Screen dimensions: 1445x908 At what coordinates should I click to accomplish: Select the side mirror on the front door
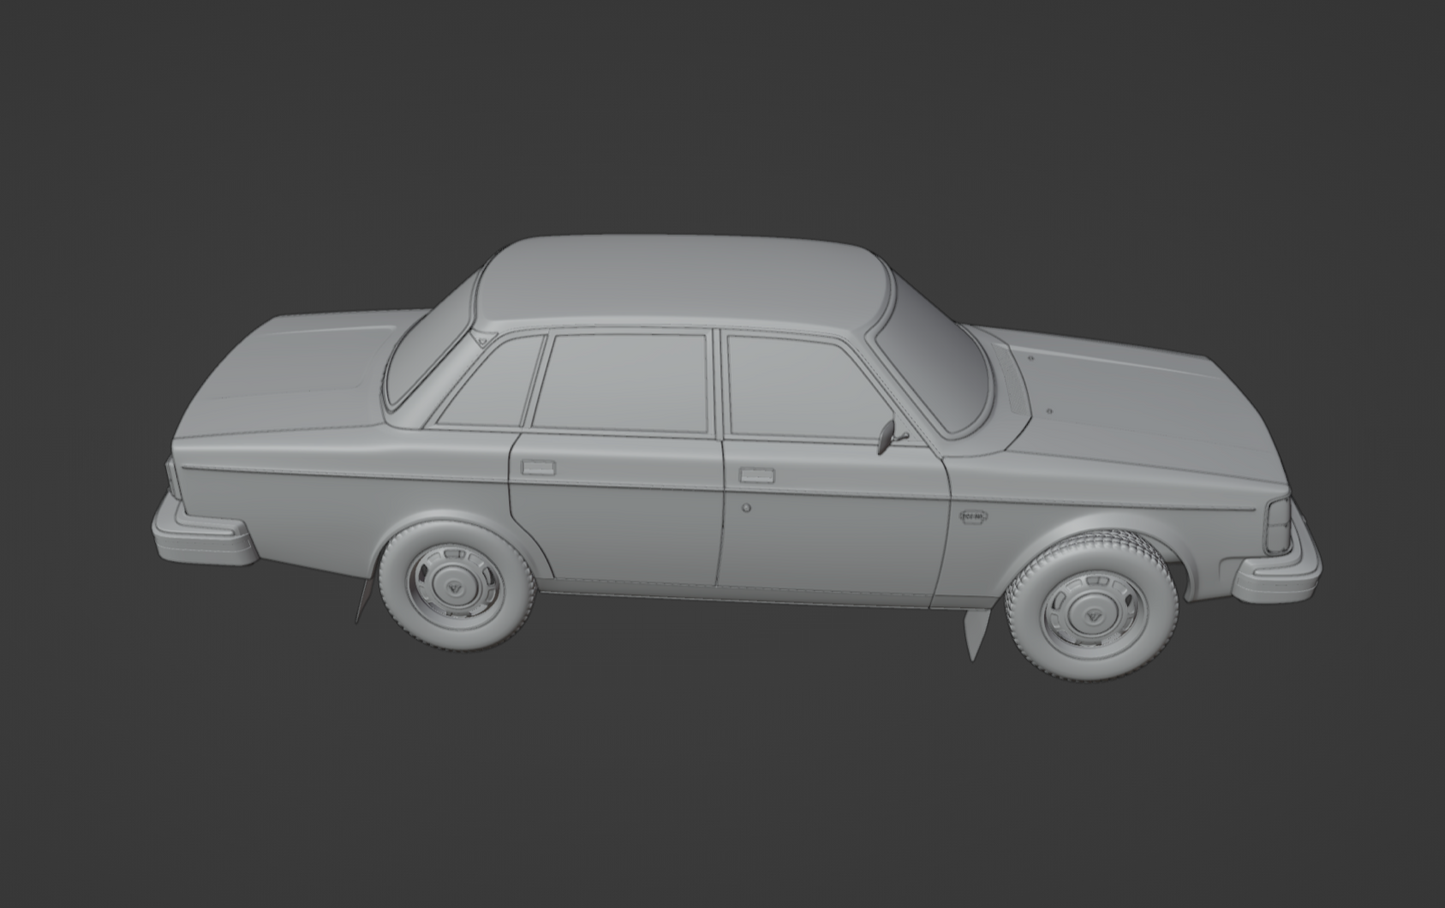click(889, 437)
